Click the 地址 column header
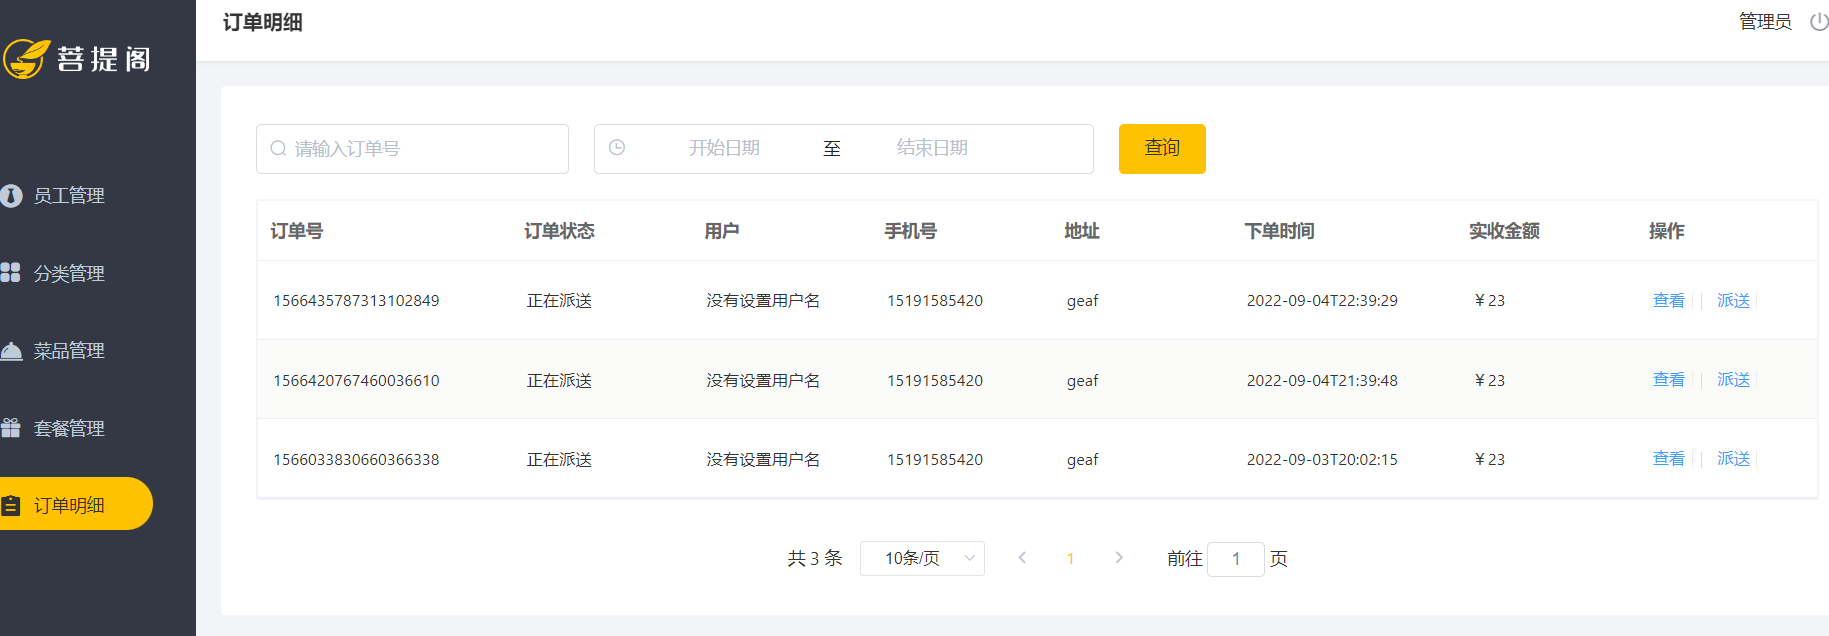This screenshot has width=1829, height=636. 1082,231
